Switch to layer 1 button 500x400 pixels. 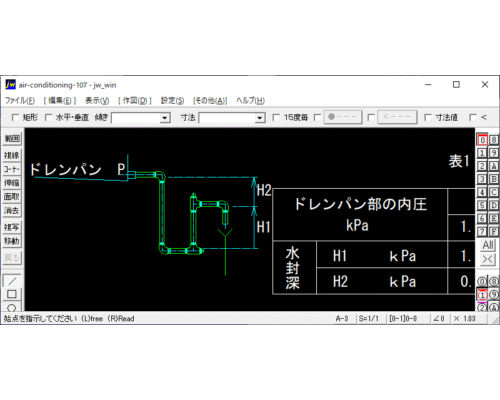pos(482,153)
